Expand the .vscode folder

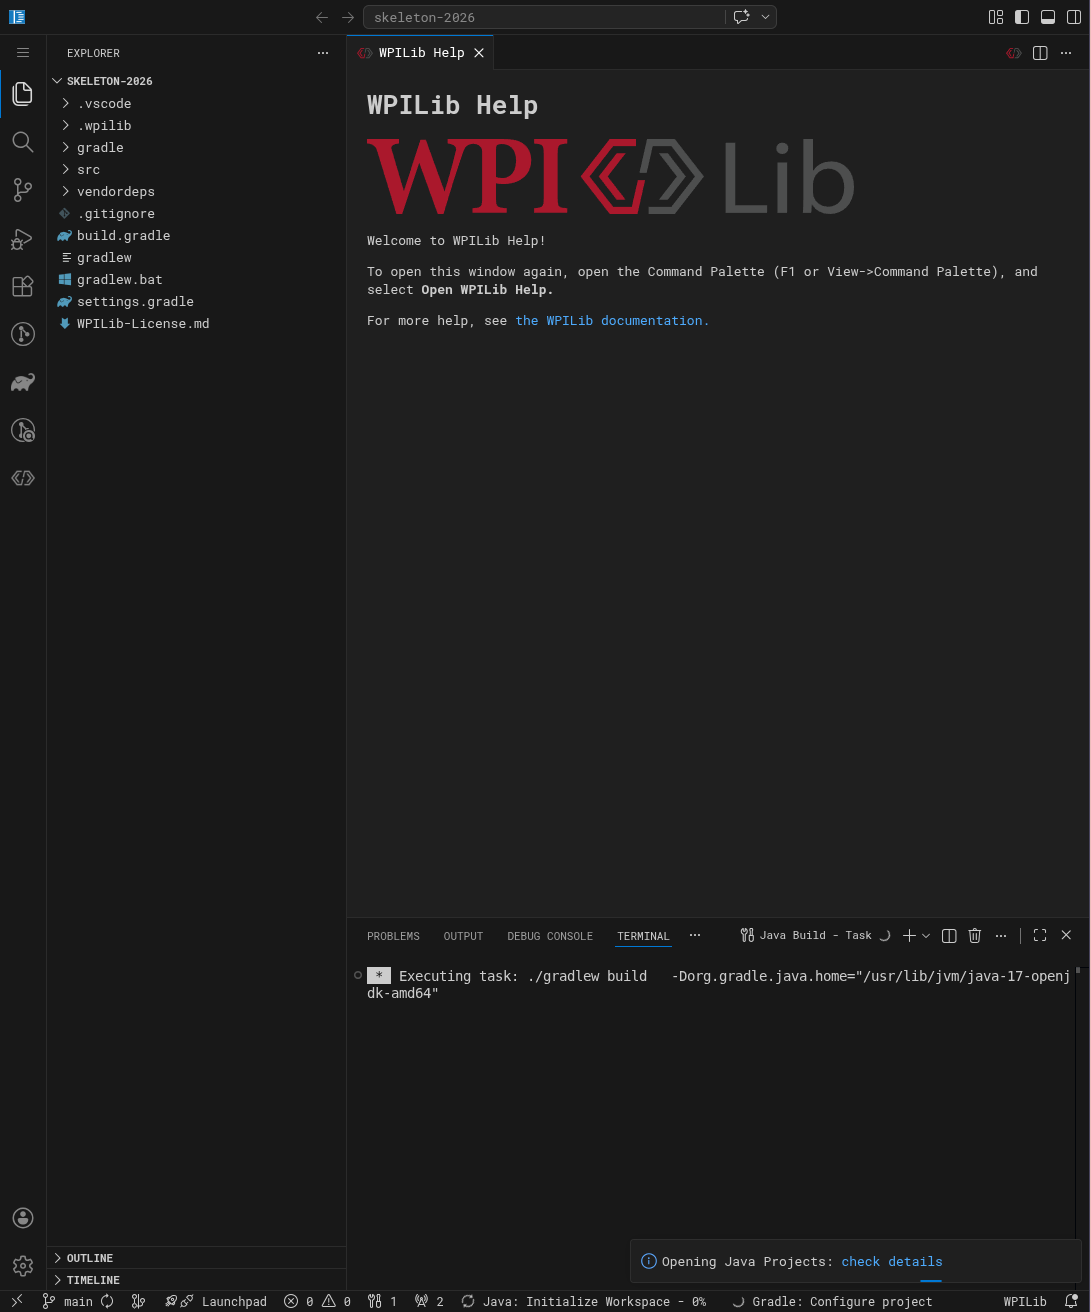coord(196,103)
